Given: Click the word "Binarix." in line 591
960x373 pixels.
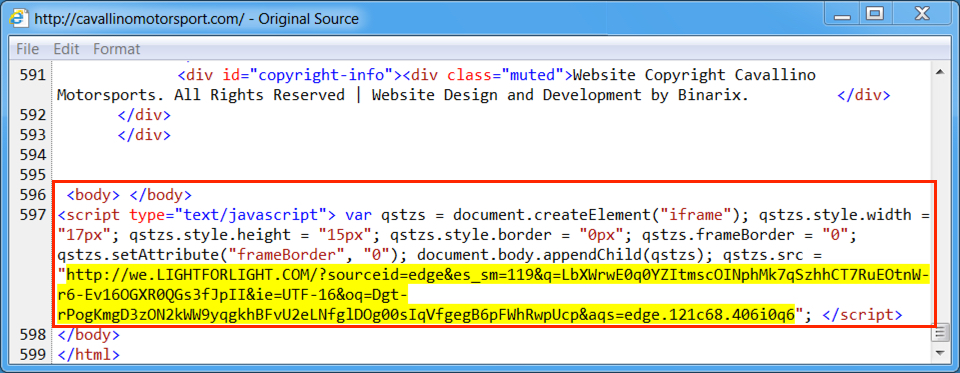Looking at the screenshot, I should point(713,96).
